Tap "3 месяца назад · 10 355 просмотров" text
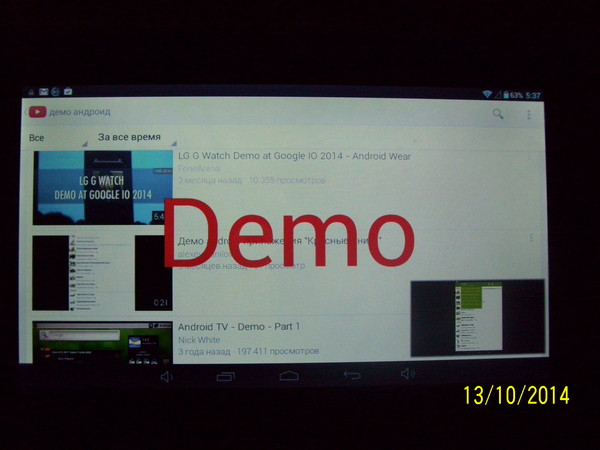The width and height of the screenshot is (600, 450). pos(251,180)
